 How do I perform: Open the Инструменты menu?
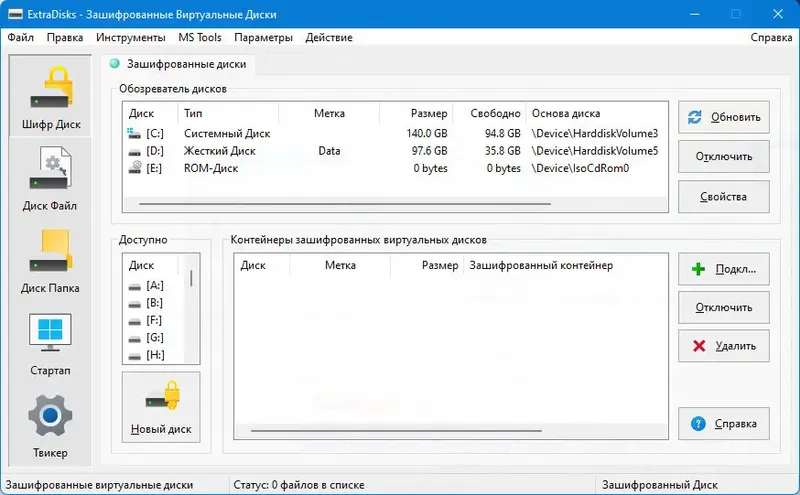click(131, 37)
